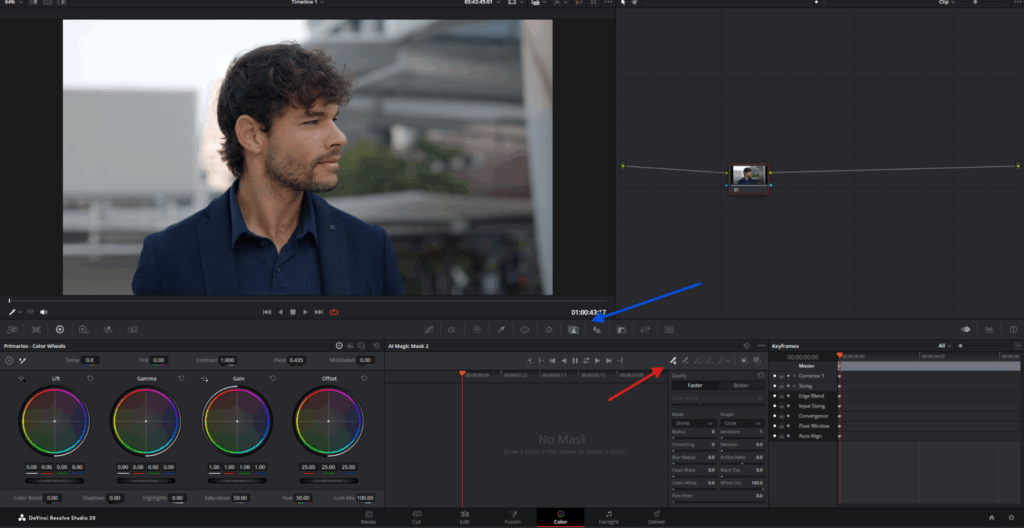Open the Color Wheels palette icon
Screen dimensions: 1024x528
click(x=60, y=330)
